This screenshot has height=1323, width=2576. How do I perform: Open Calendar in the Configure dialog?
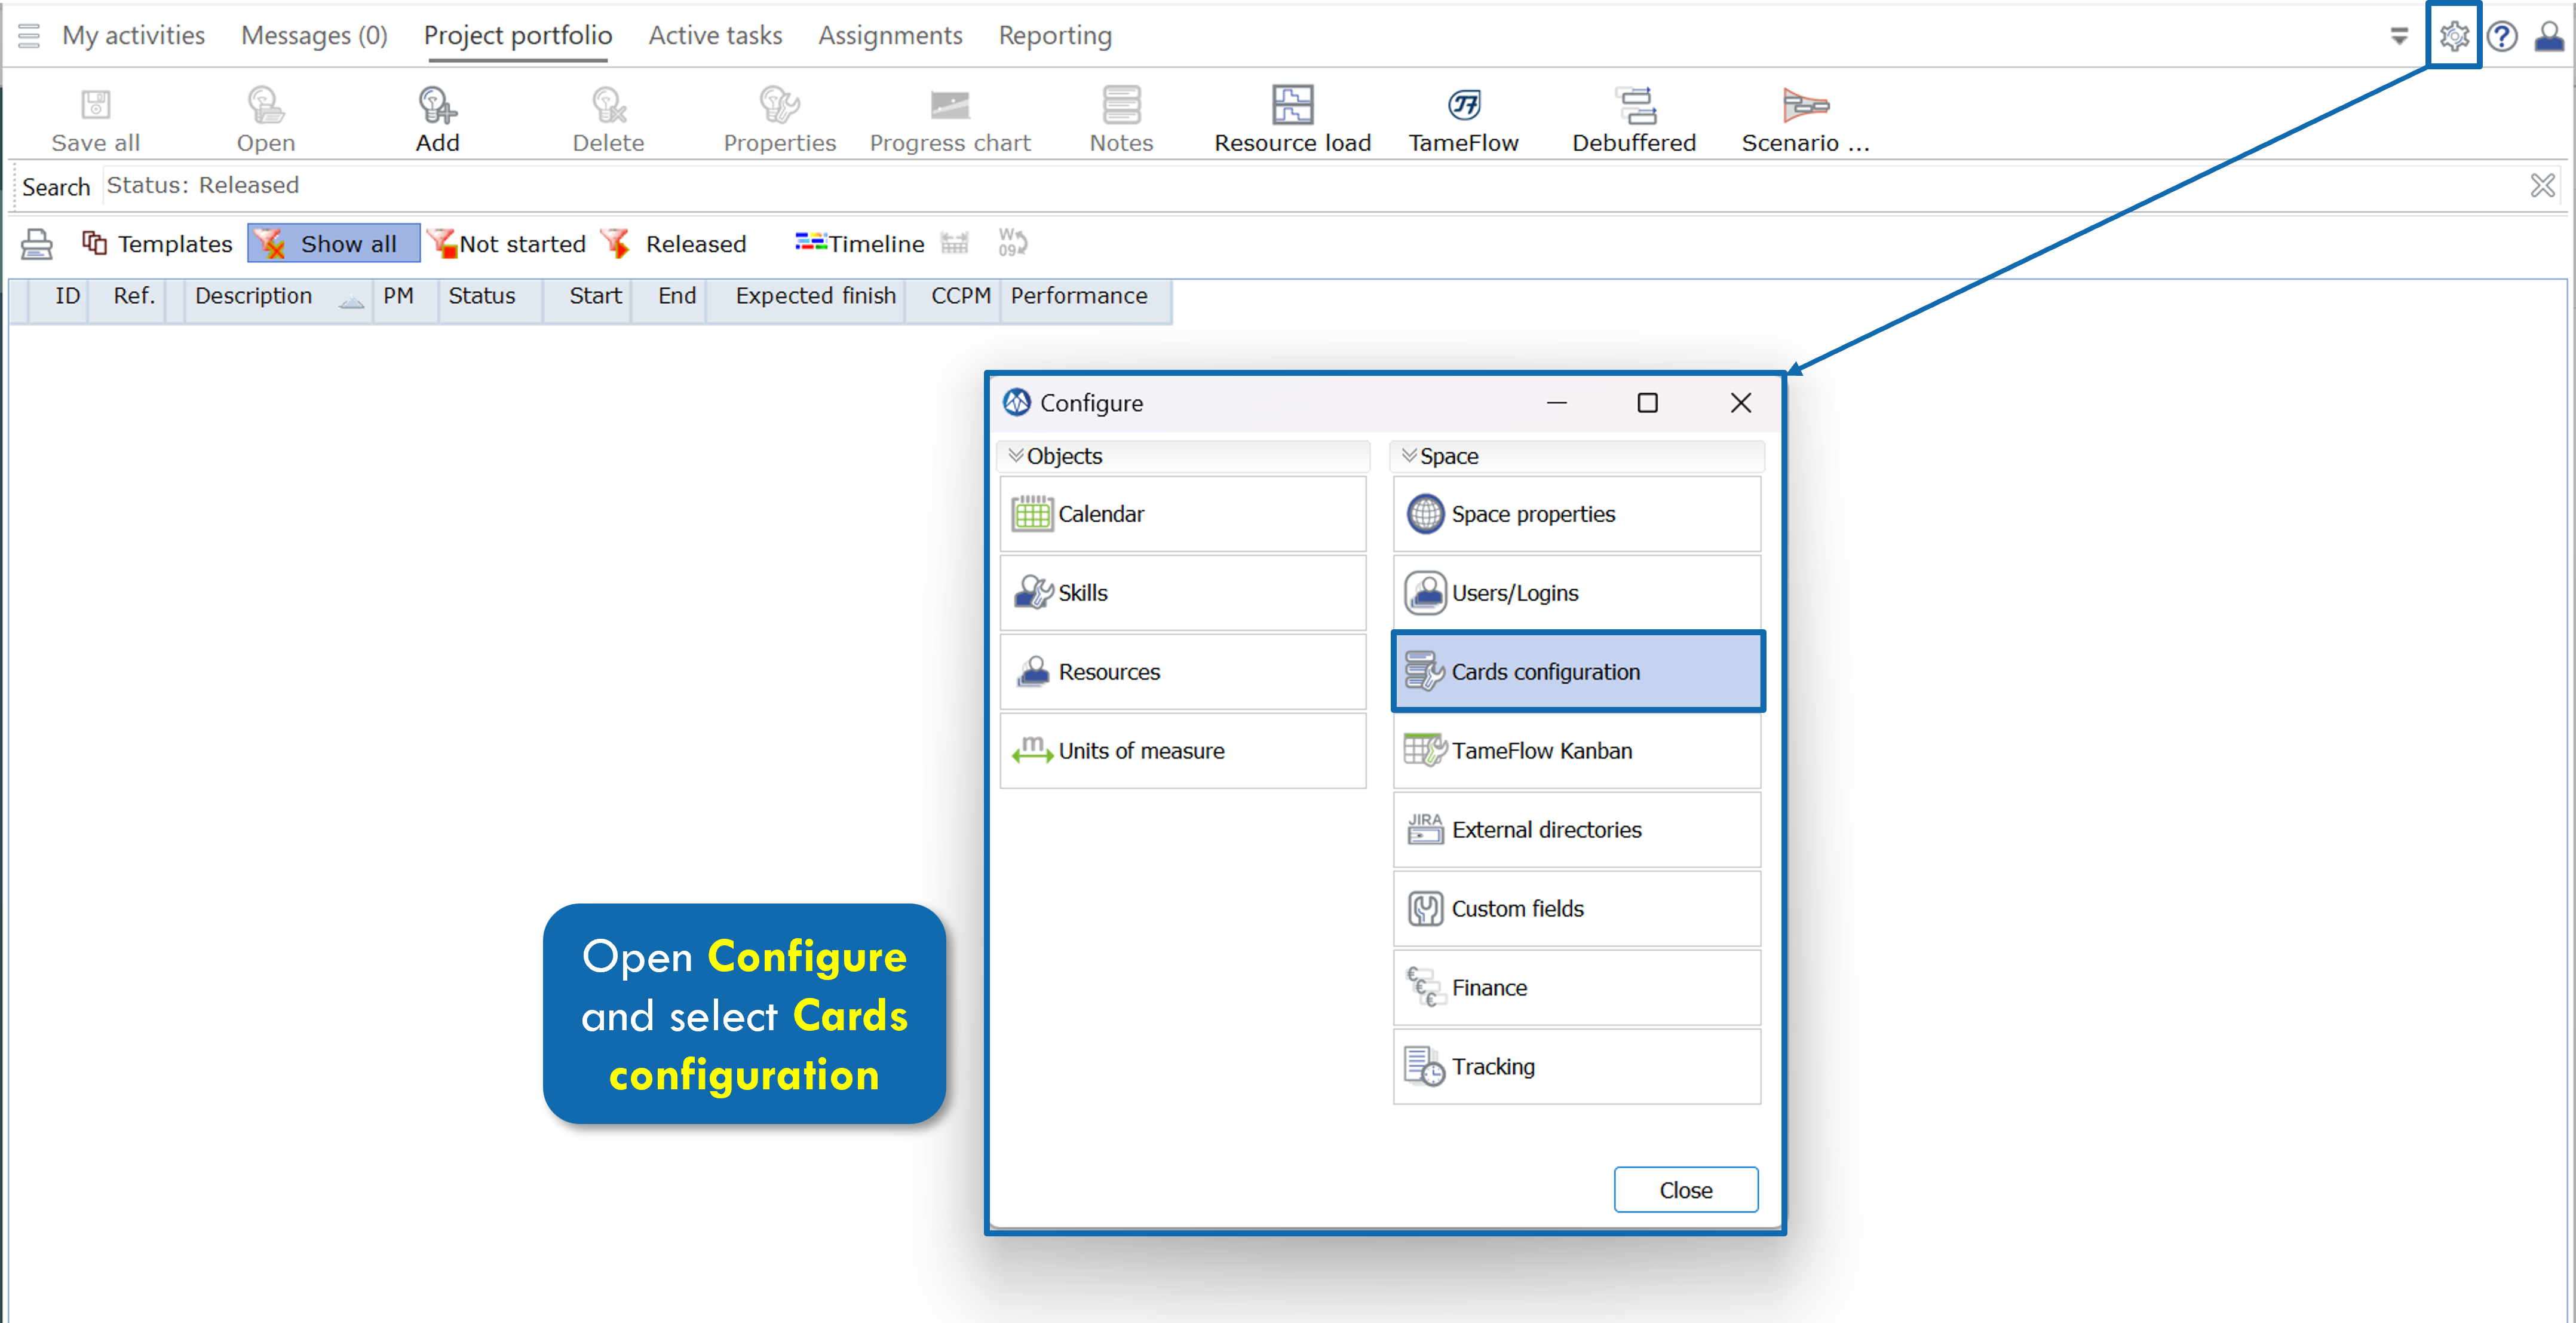point(1183,514)
